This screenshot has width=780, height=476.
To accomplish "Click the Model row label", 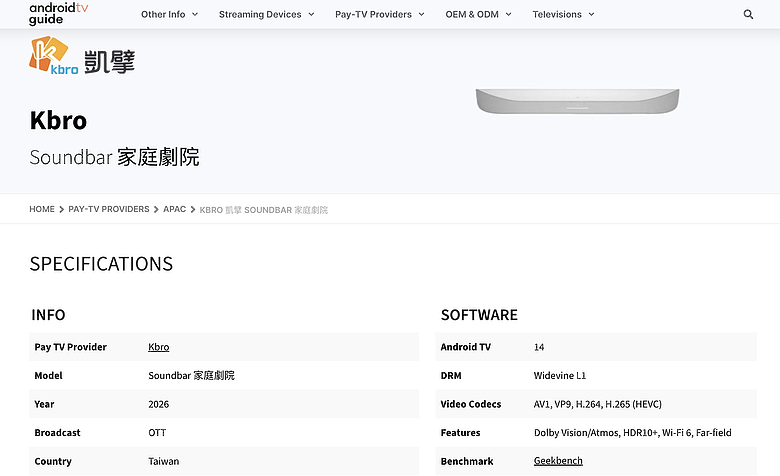I will [48, 376].
